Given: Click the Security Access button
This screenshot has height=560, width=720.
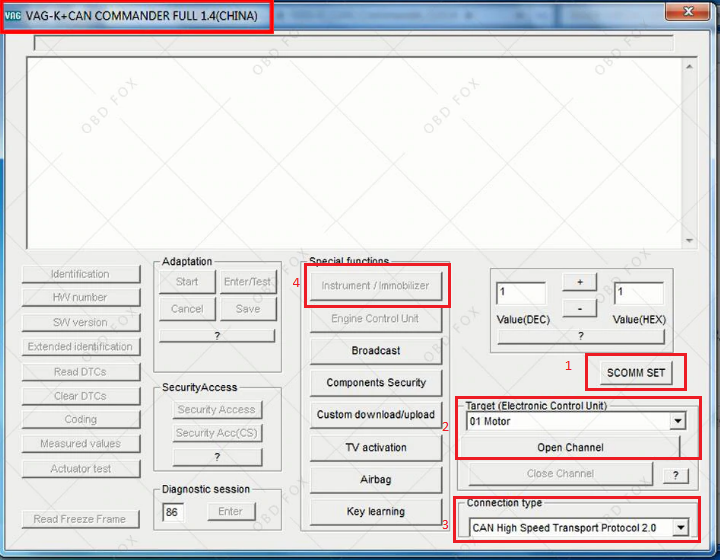Looking at the screenshot, I should [x=217, y=409].
